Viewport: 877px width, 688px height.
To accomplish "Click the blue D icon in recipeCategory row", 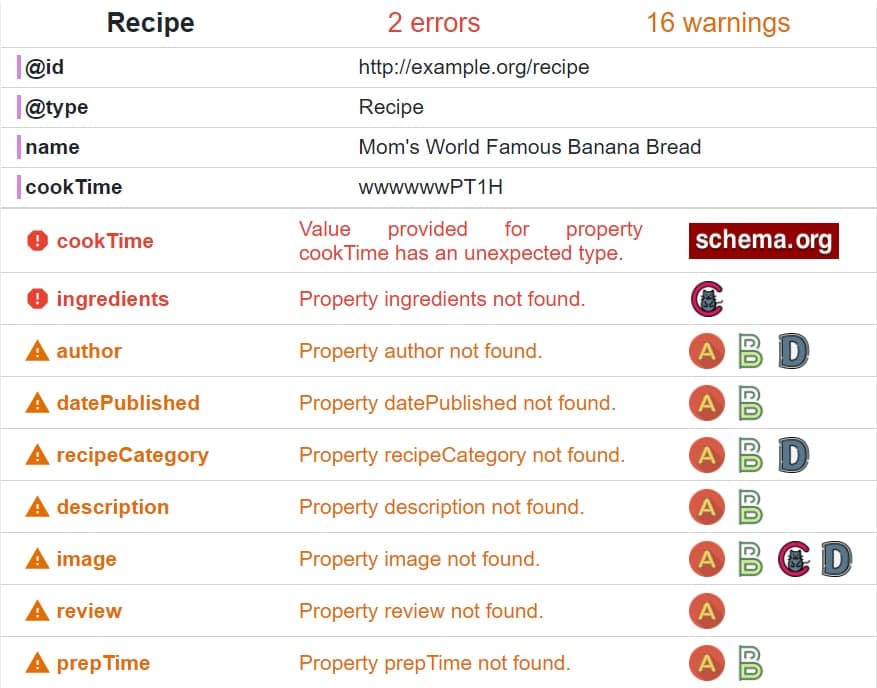I will pos(793,455).
